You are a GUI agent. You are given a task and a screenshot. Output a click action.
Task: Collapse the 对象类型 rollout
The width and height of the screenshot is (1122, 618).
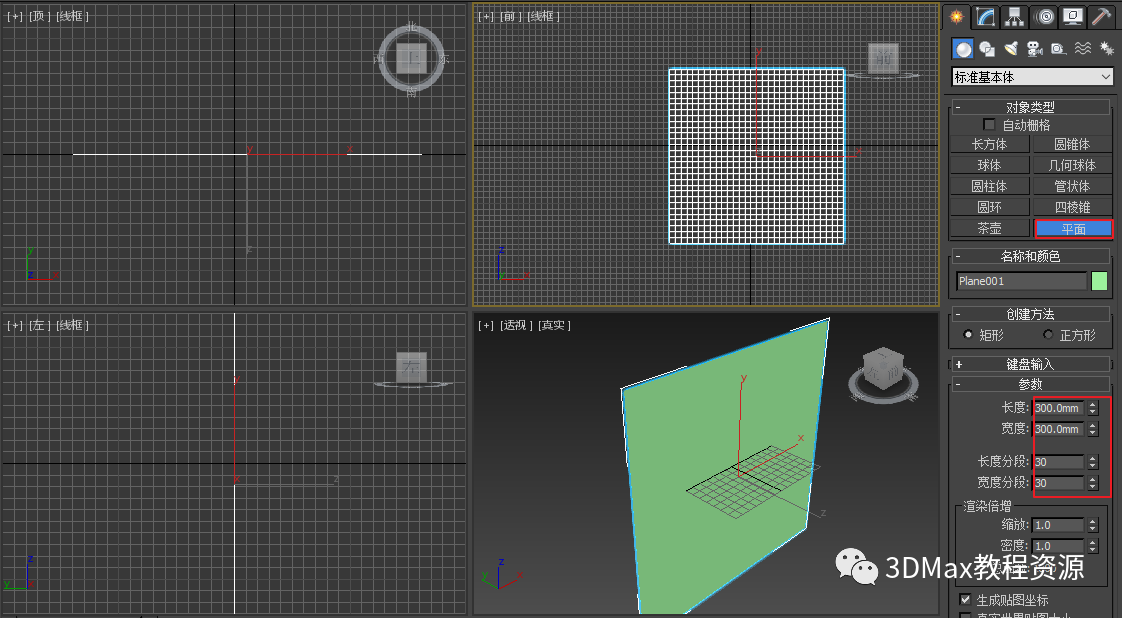pos(1030,107)
